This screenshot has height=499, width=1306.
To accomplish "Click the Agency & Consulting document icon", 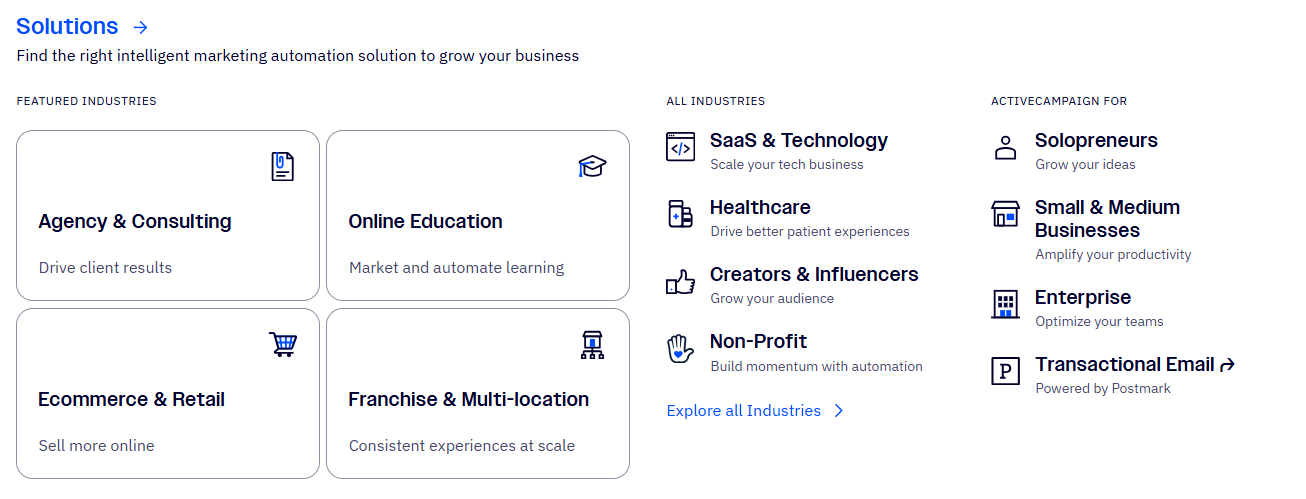I will click(283, 167).
